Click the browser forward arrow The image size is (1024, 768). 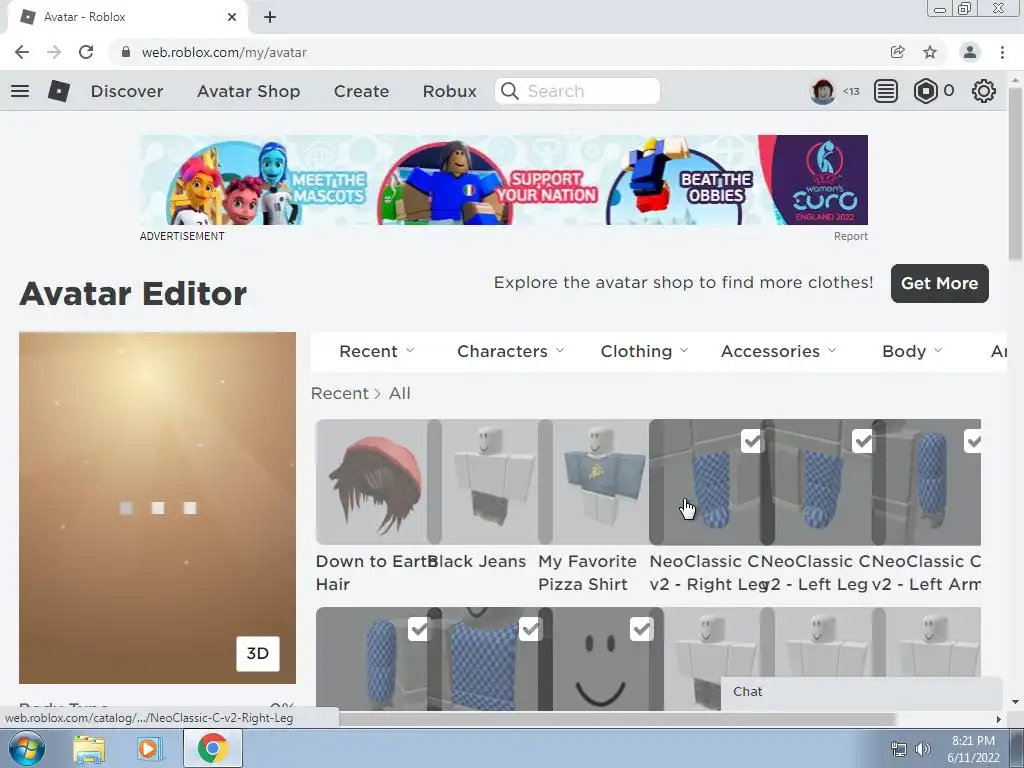[54, 52]
